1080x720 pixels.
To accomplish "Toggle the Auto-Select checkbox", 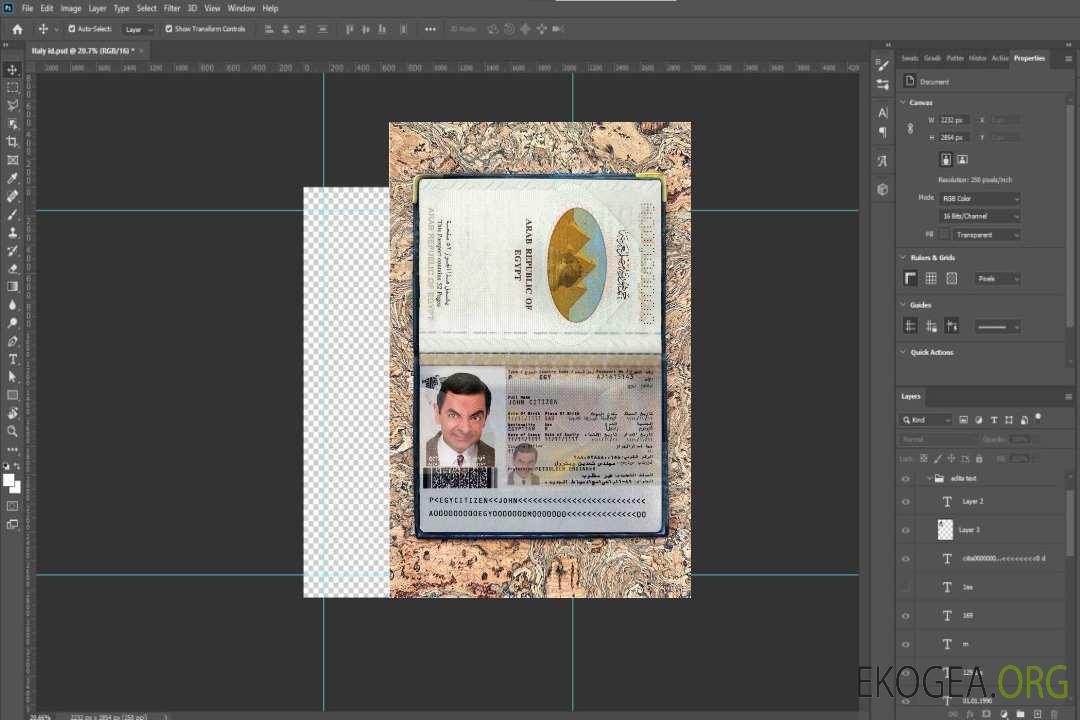I will [72, 29].
